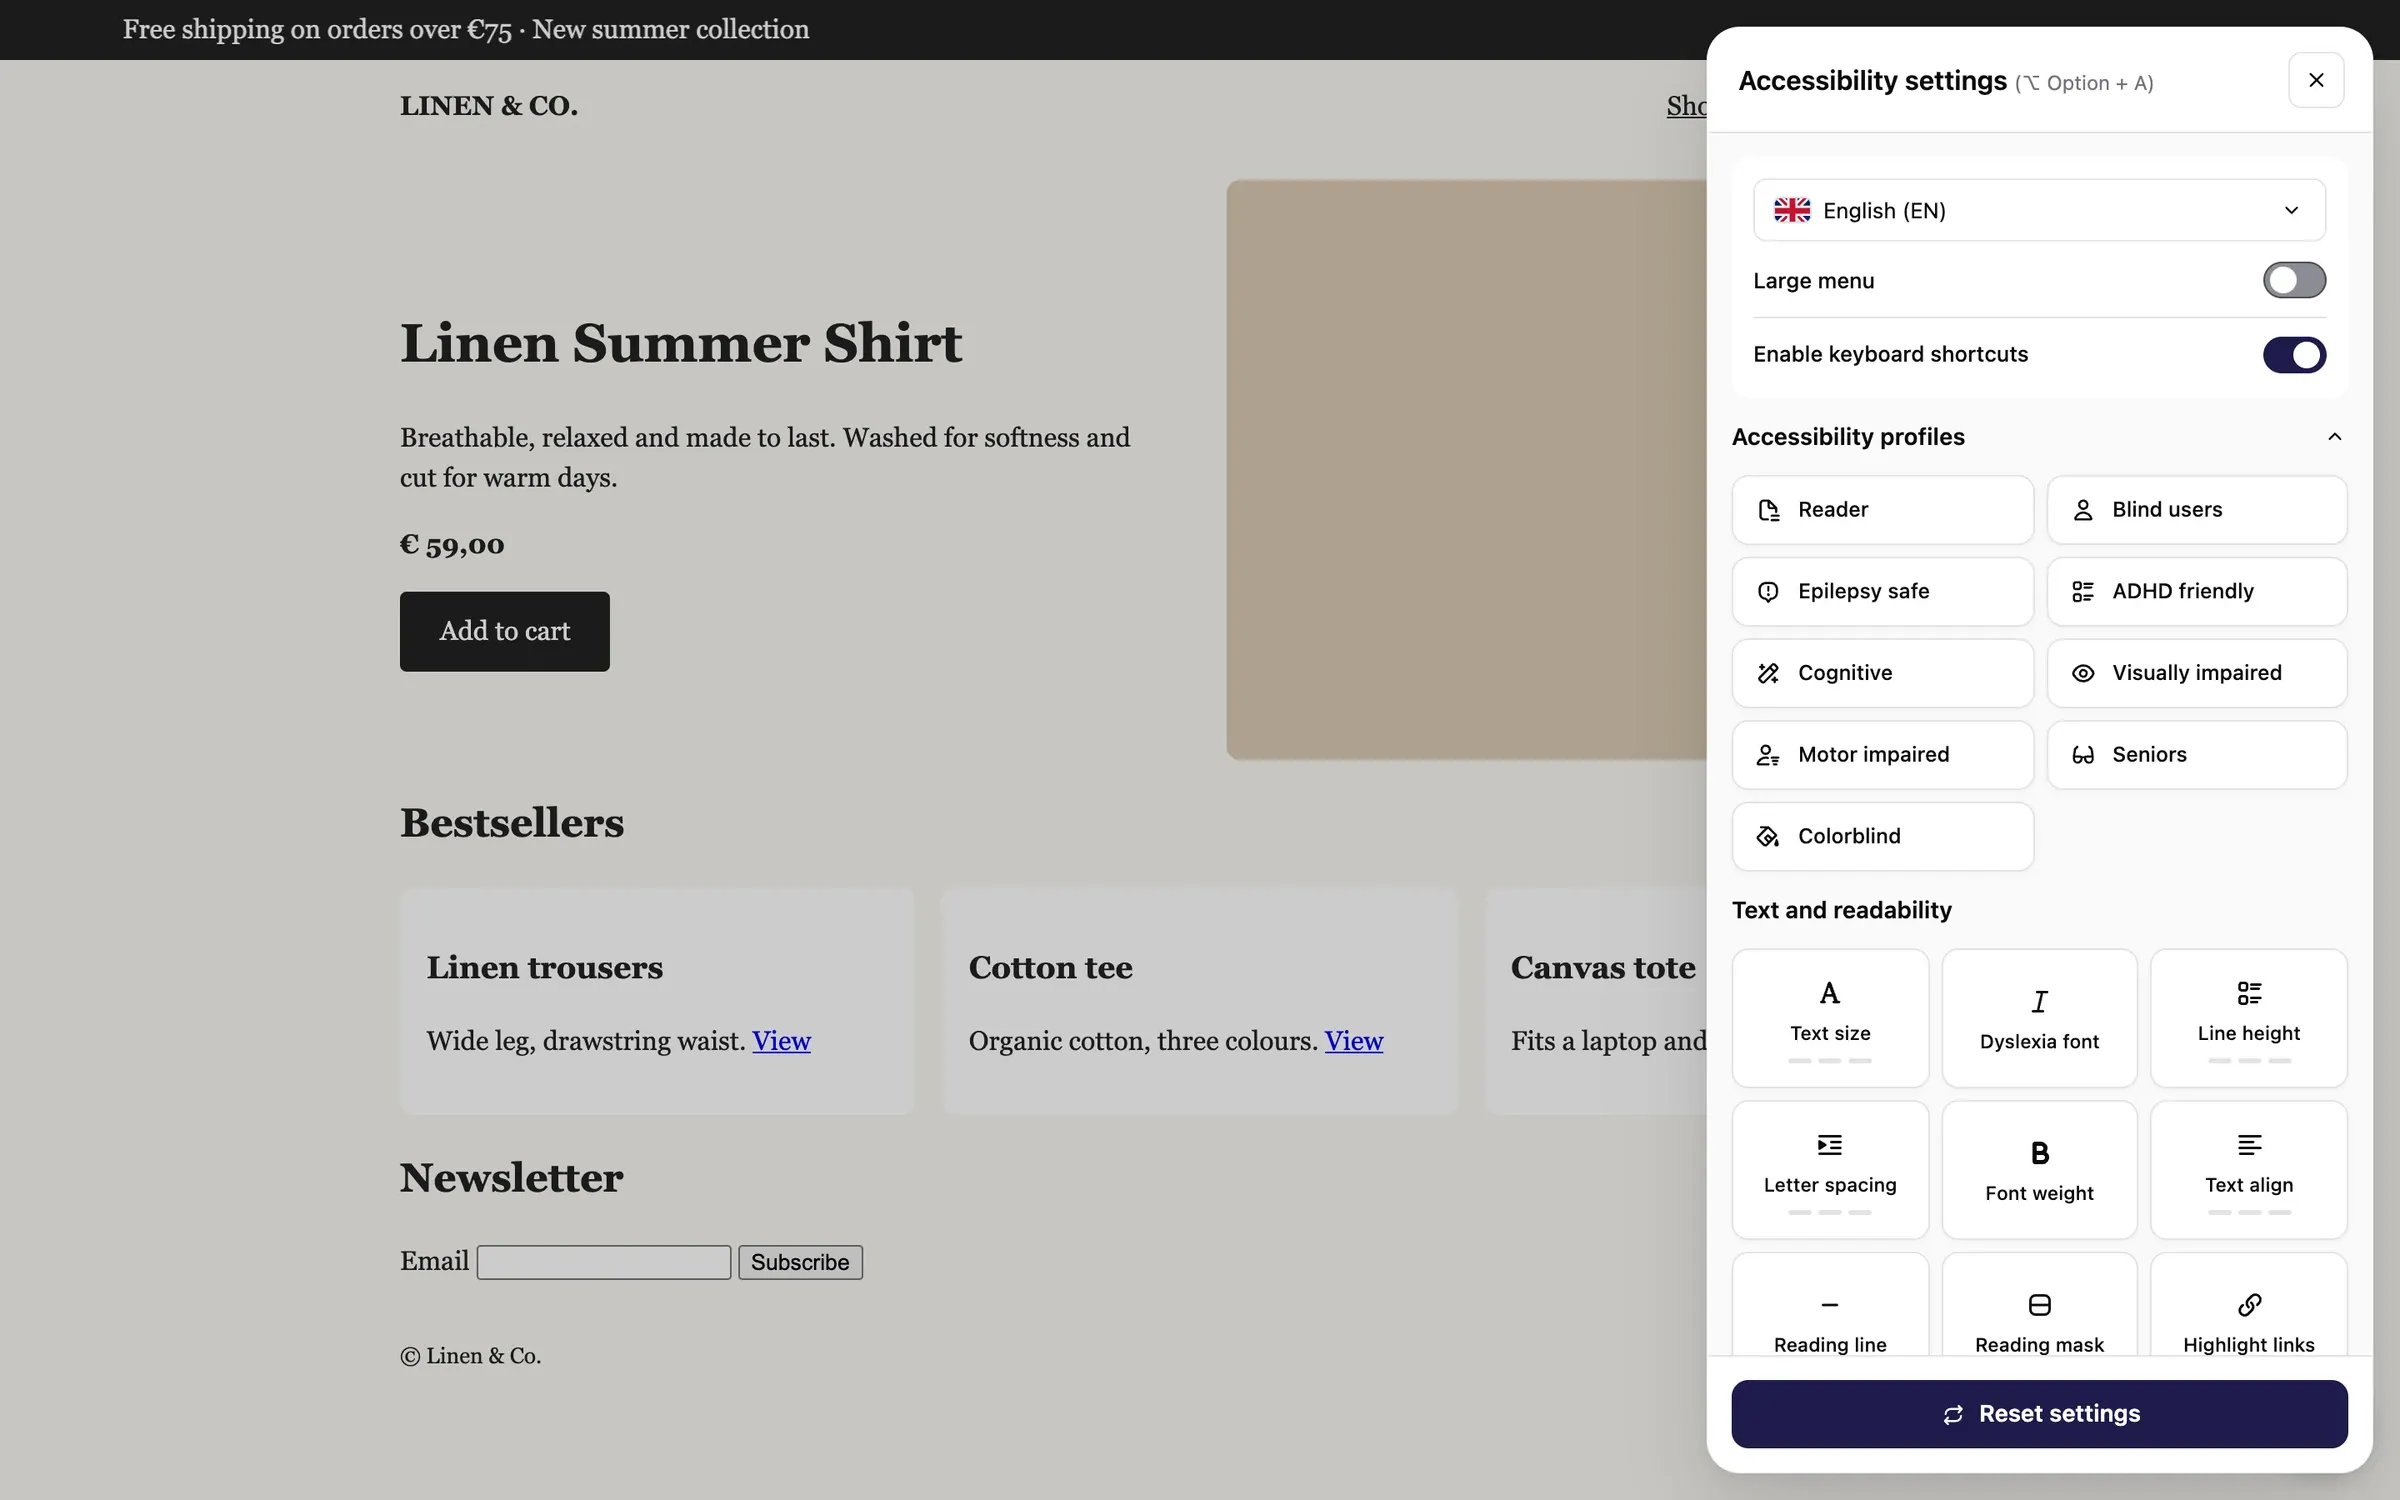Screen dimensions: 2400x1500
Task: Click the Dyslexia font italic icon
Action: (x=2039, y=1001)
